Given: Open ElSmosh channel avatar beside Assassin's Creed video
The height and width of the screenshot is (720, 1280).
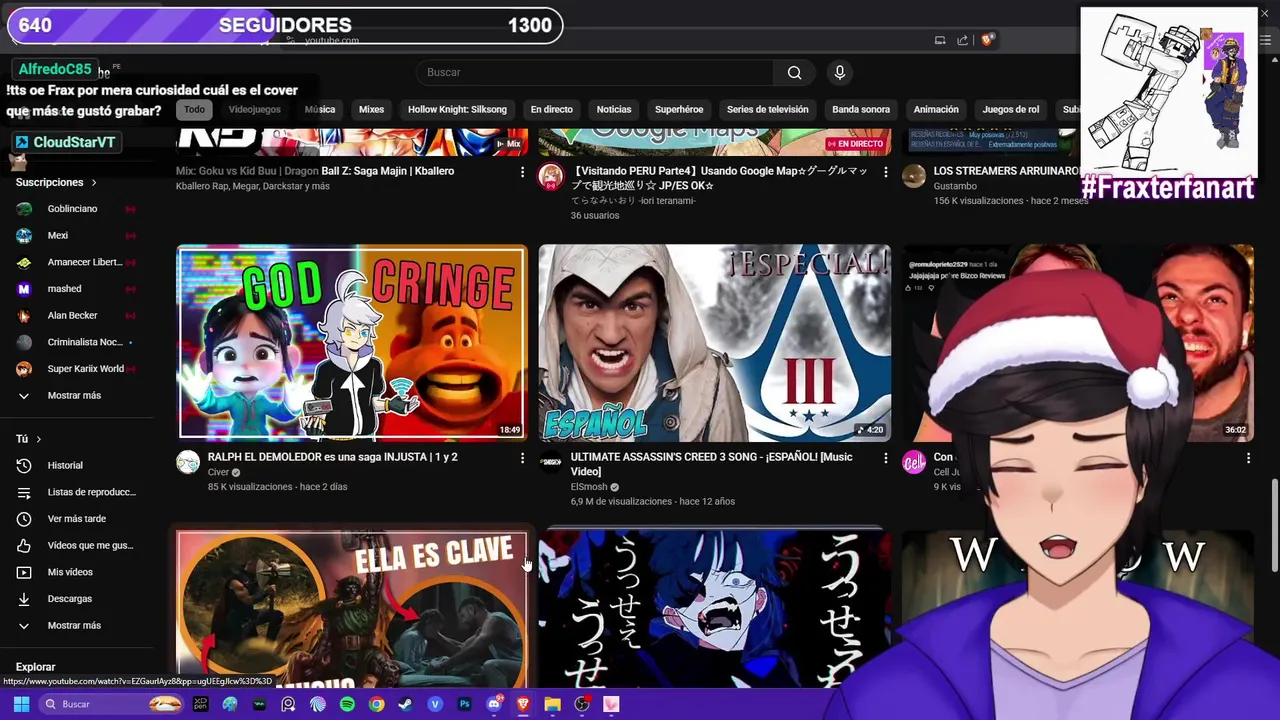Looking at the screenshot, I should coord(551,461).
